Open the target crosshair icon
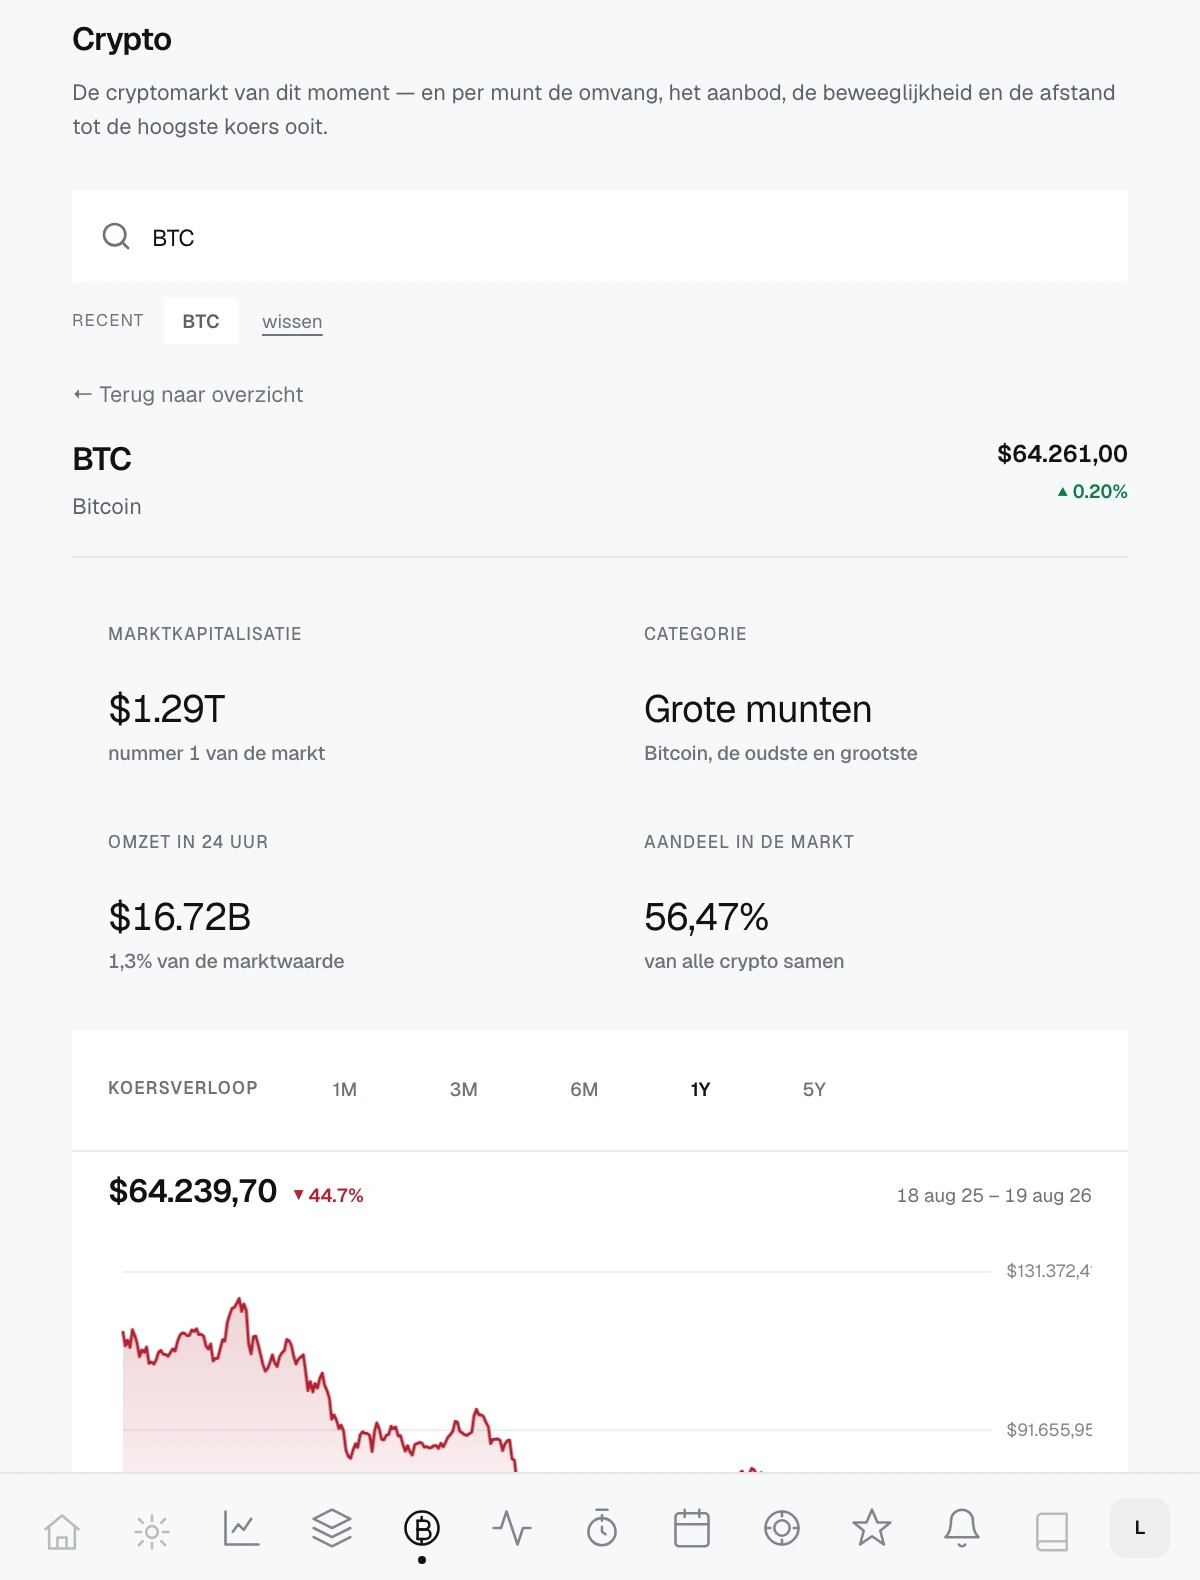 point(782,1528)
